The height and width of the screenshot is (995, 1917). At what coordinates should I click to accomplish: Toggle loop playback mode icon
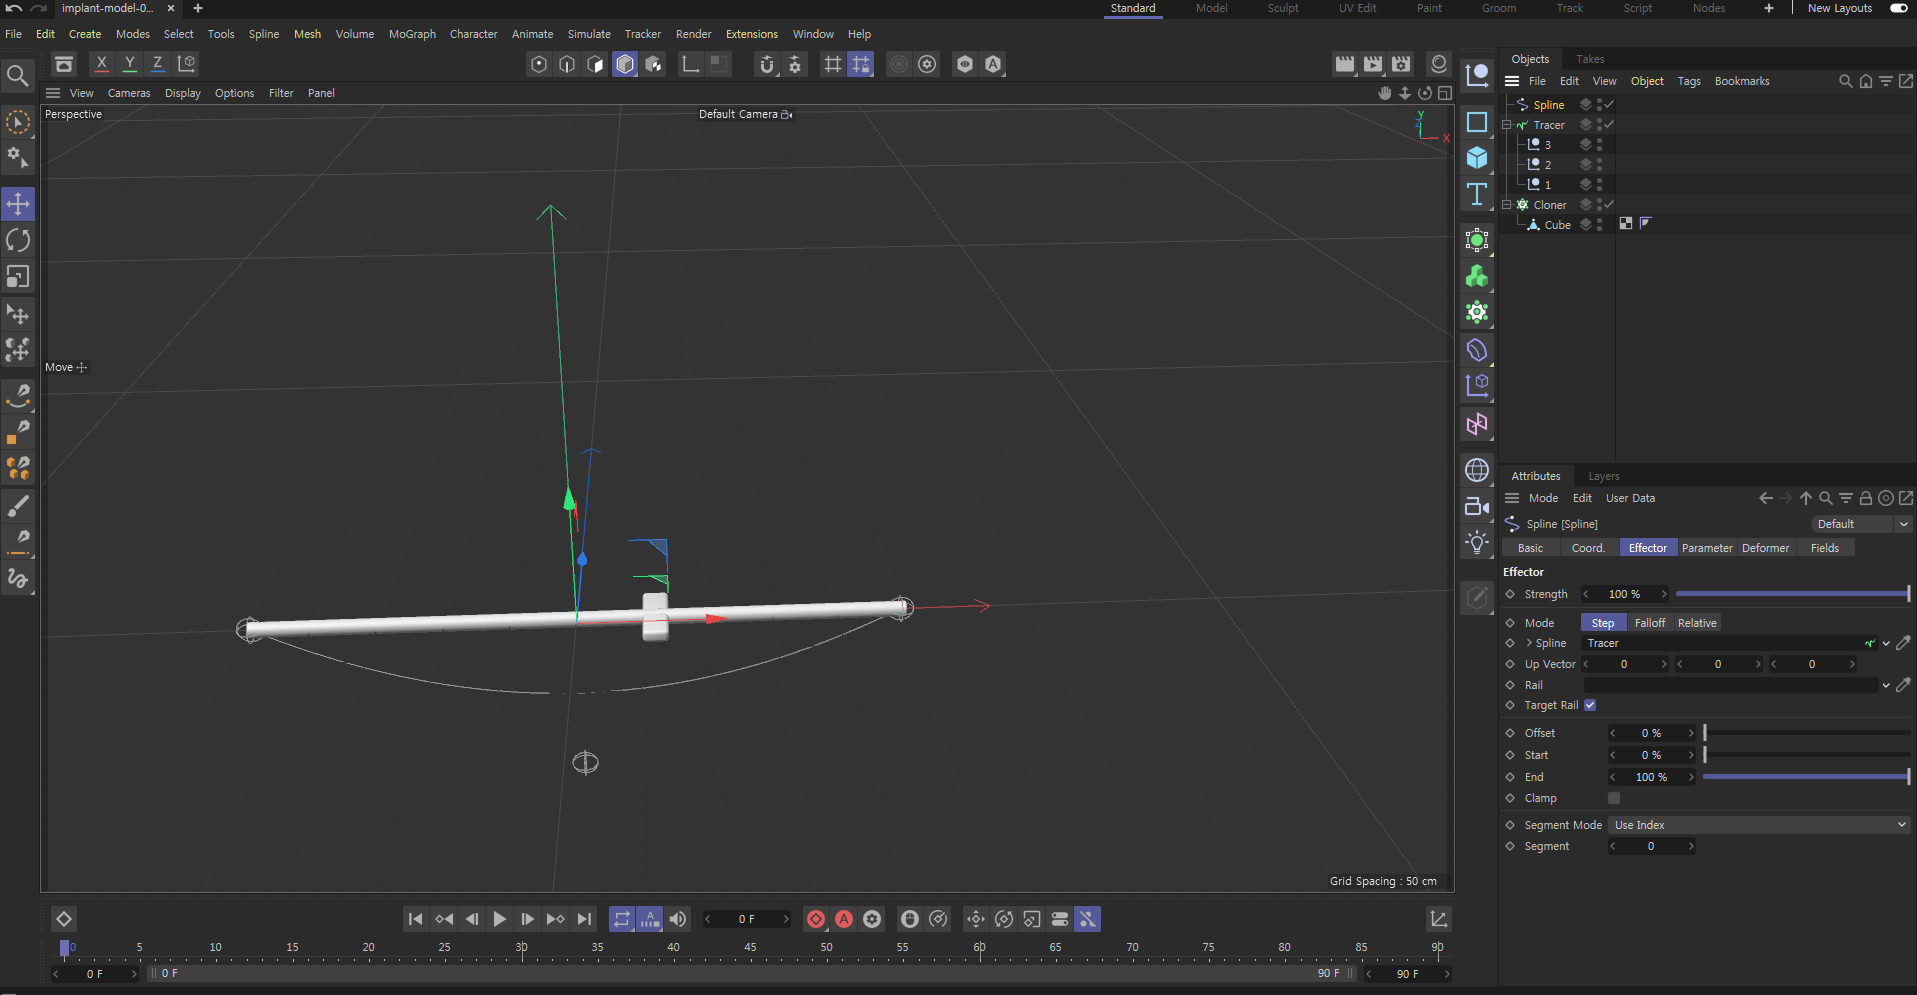(x=622, y=919)
